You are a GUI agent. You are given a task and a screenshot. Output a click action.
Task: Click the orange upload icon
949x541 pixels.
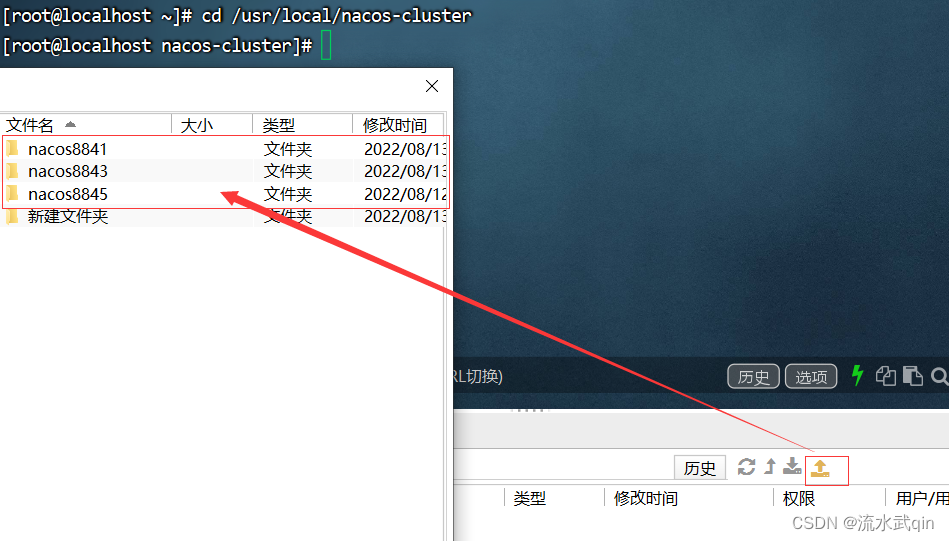click(820, 468)
